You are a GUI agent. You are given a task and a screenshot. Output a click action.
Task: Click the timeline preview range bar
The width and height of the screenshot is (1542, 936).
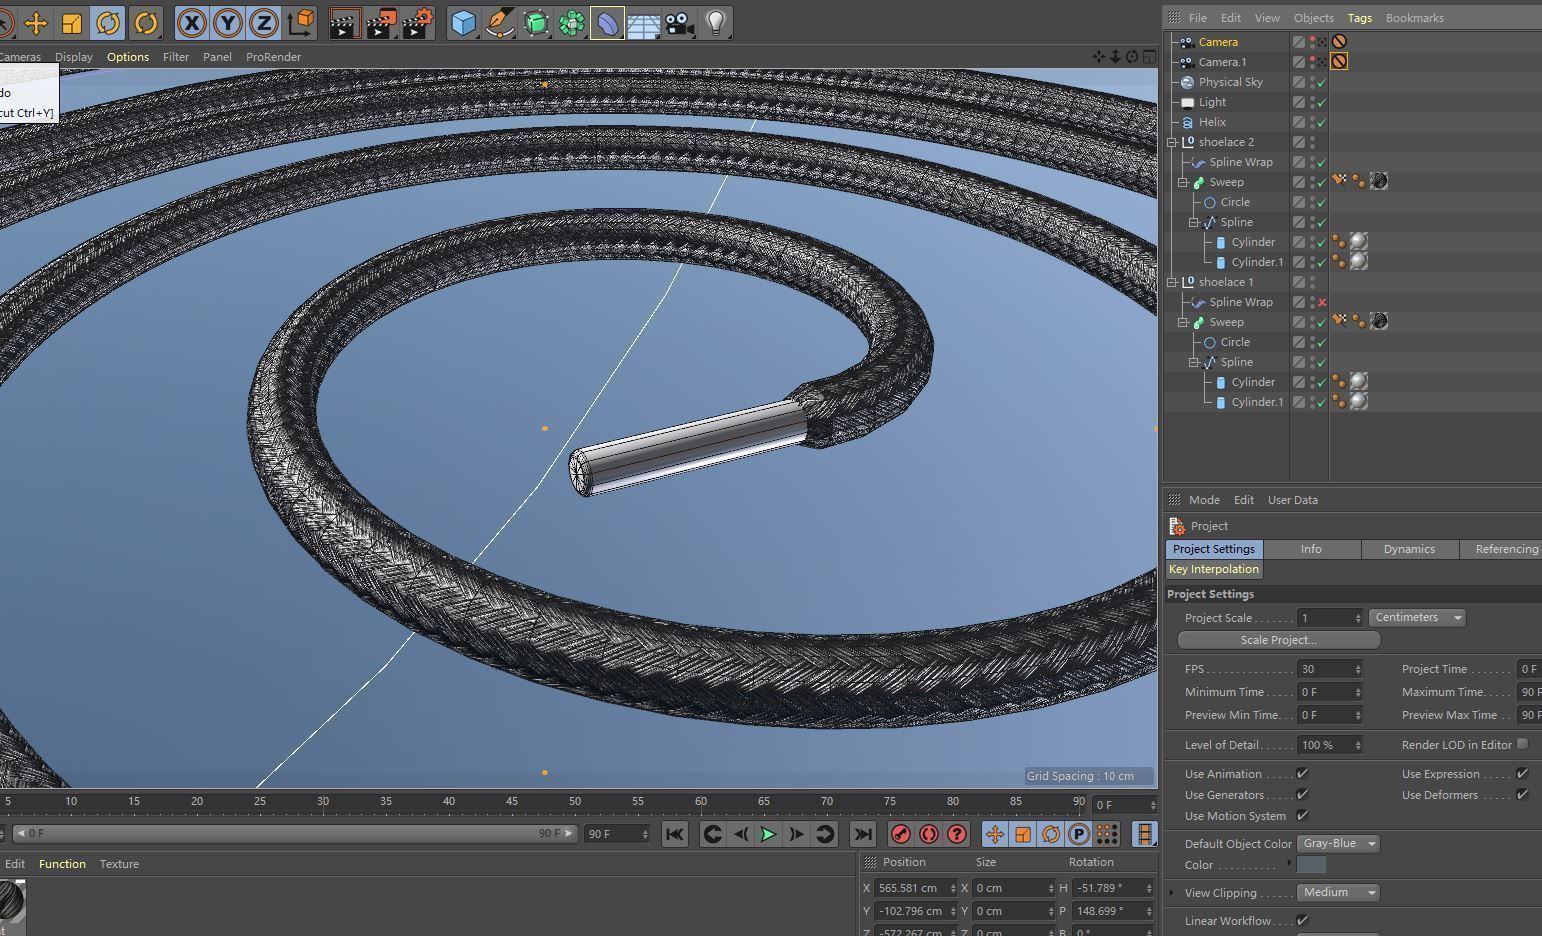295,833
